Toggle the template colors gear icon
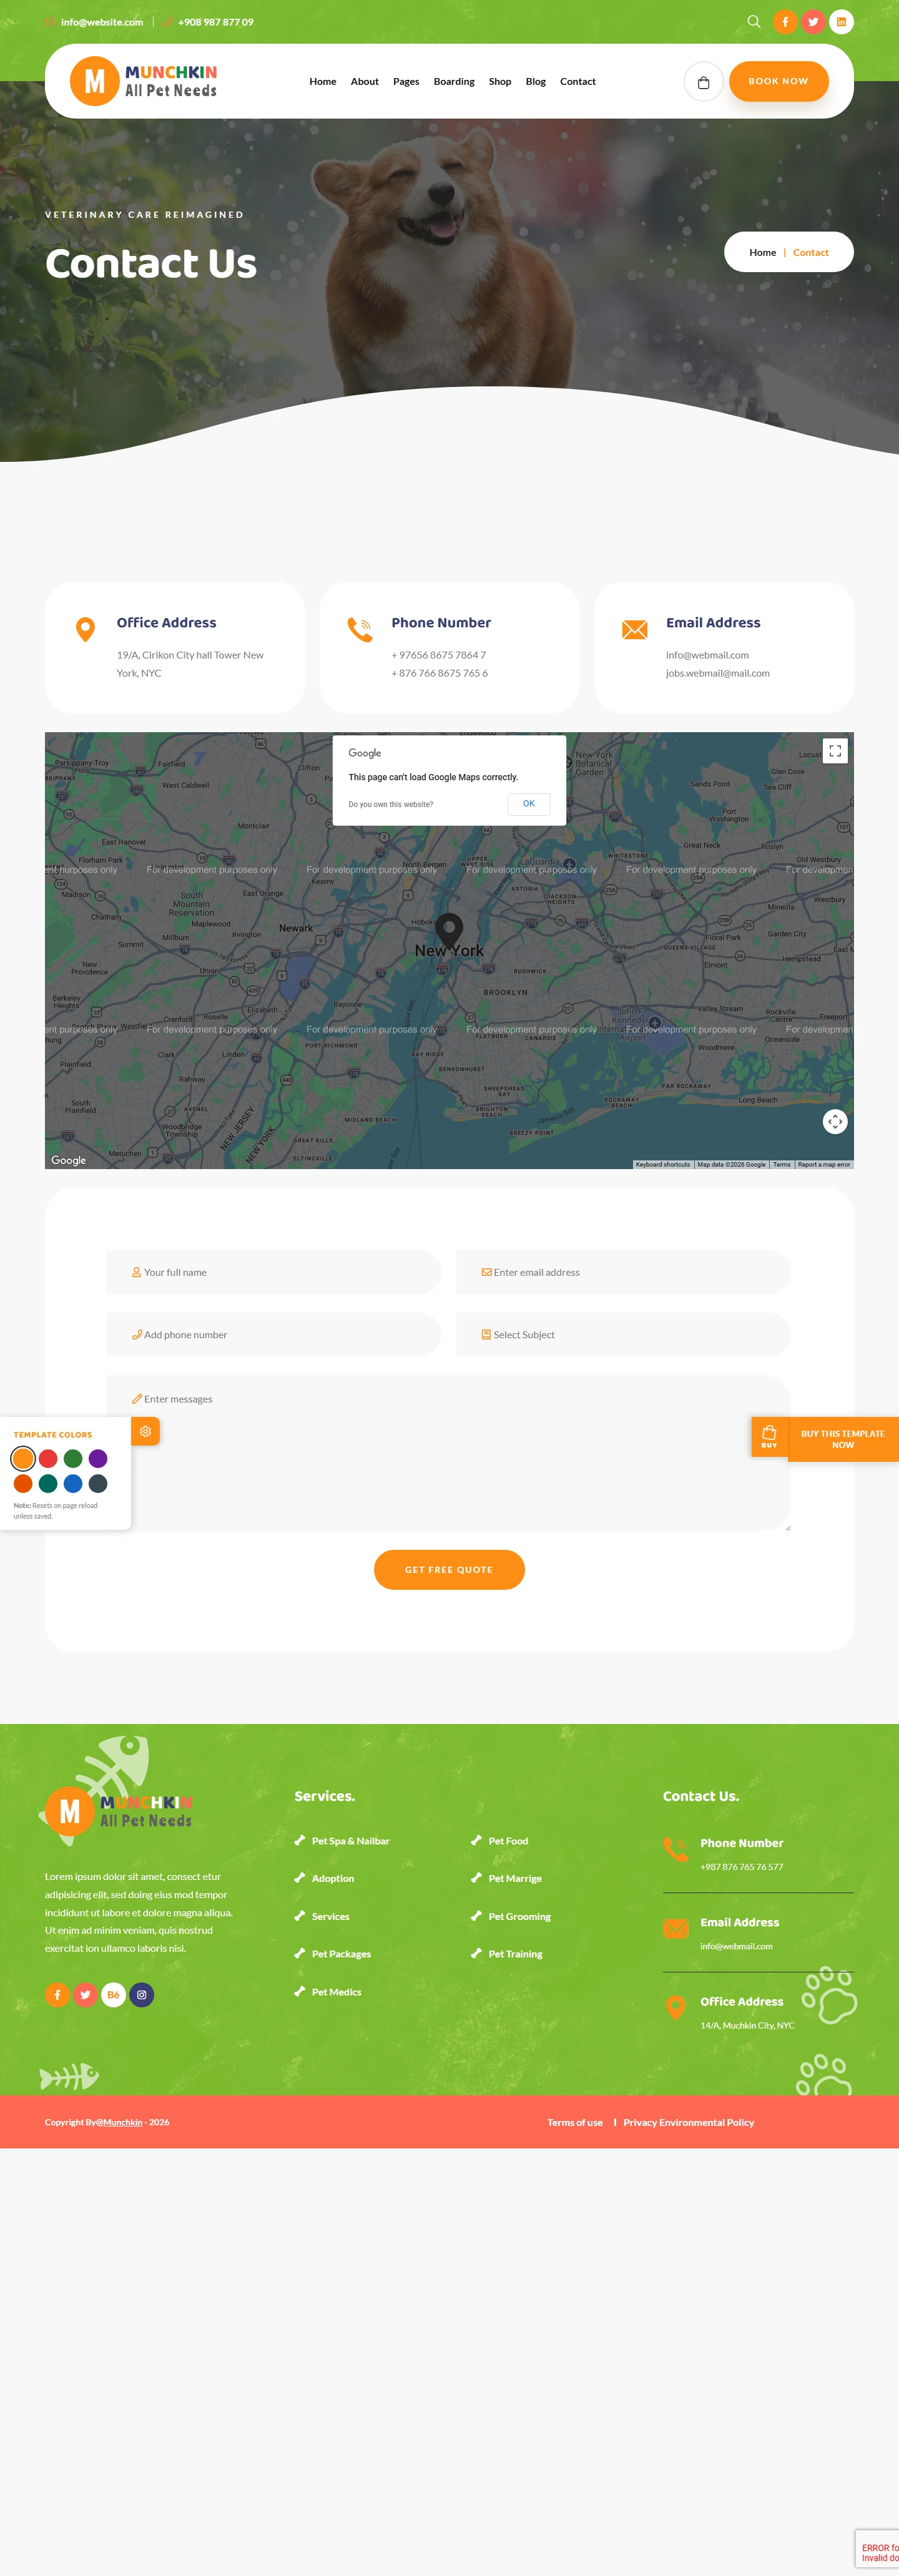 145,1431
